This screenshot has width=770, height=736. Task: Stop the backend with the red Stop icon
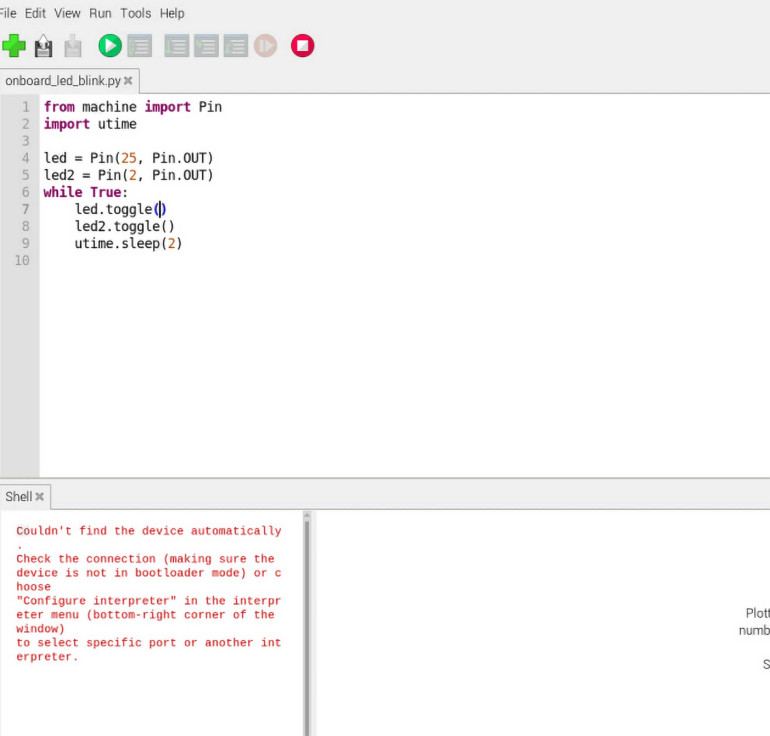point(302,46)
